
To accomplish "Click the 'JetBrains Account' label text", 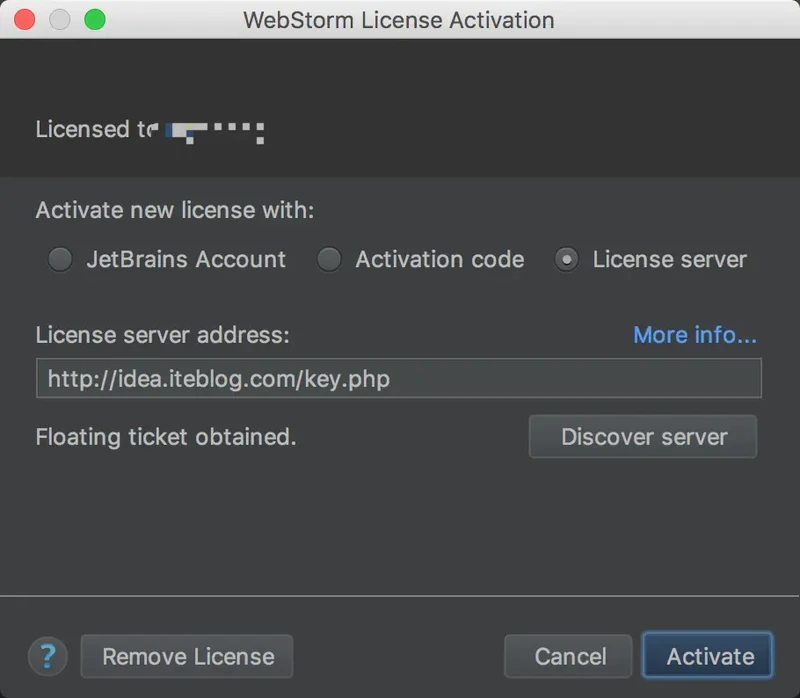I will tap(186, 260).
